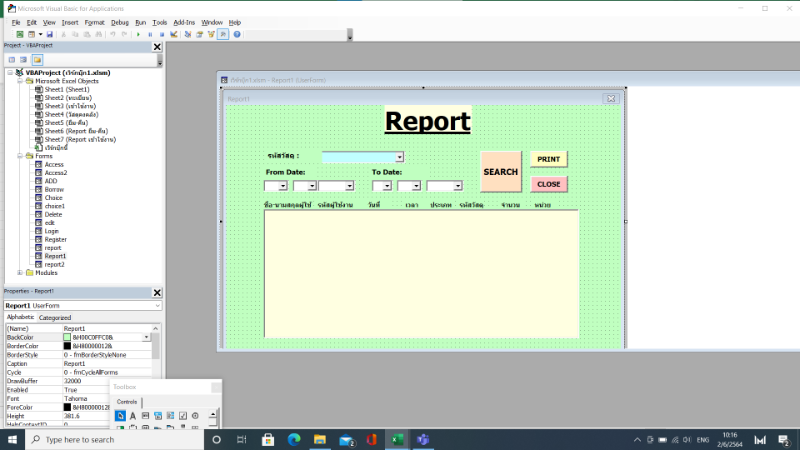Click the Excel icon in the Windows taskbar
800x450 pixels.
(x=396, y=439)
